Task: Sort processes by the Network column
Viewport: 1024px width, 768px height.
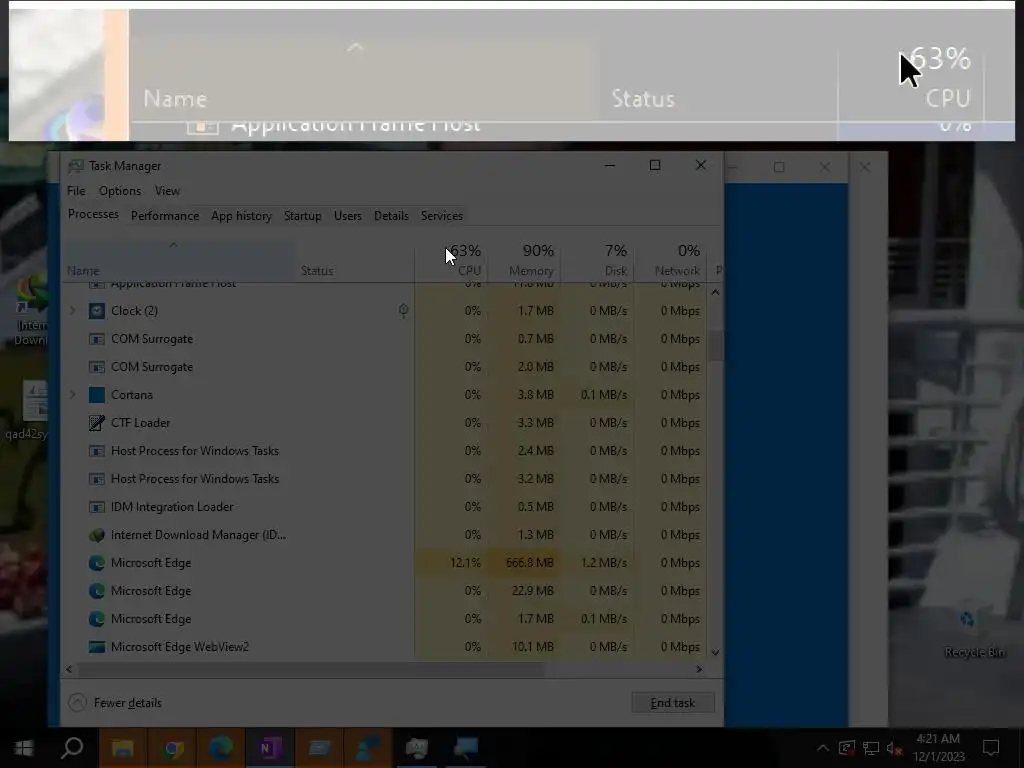Action: click(x=670, y=260)
